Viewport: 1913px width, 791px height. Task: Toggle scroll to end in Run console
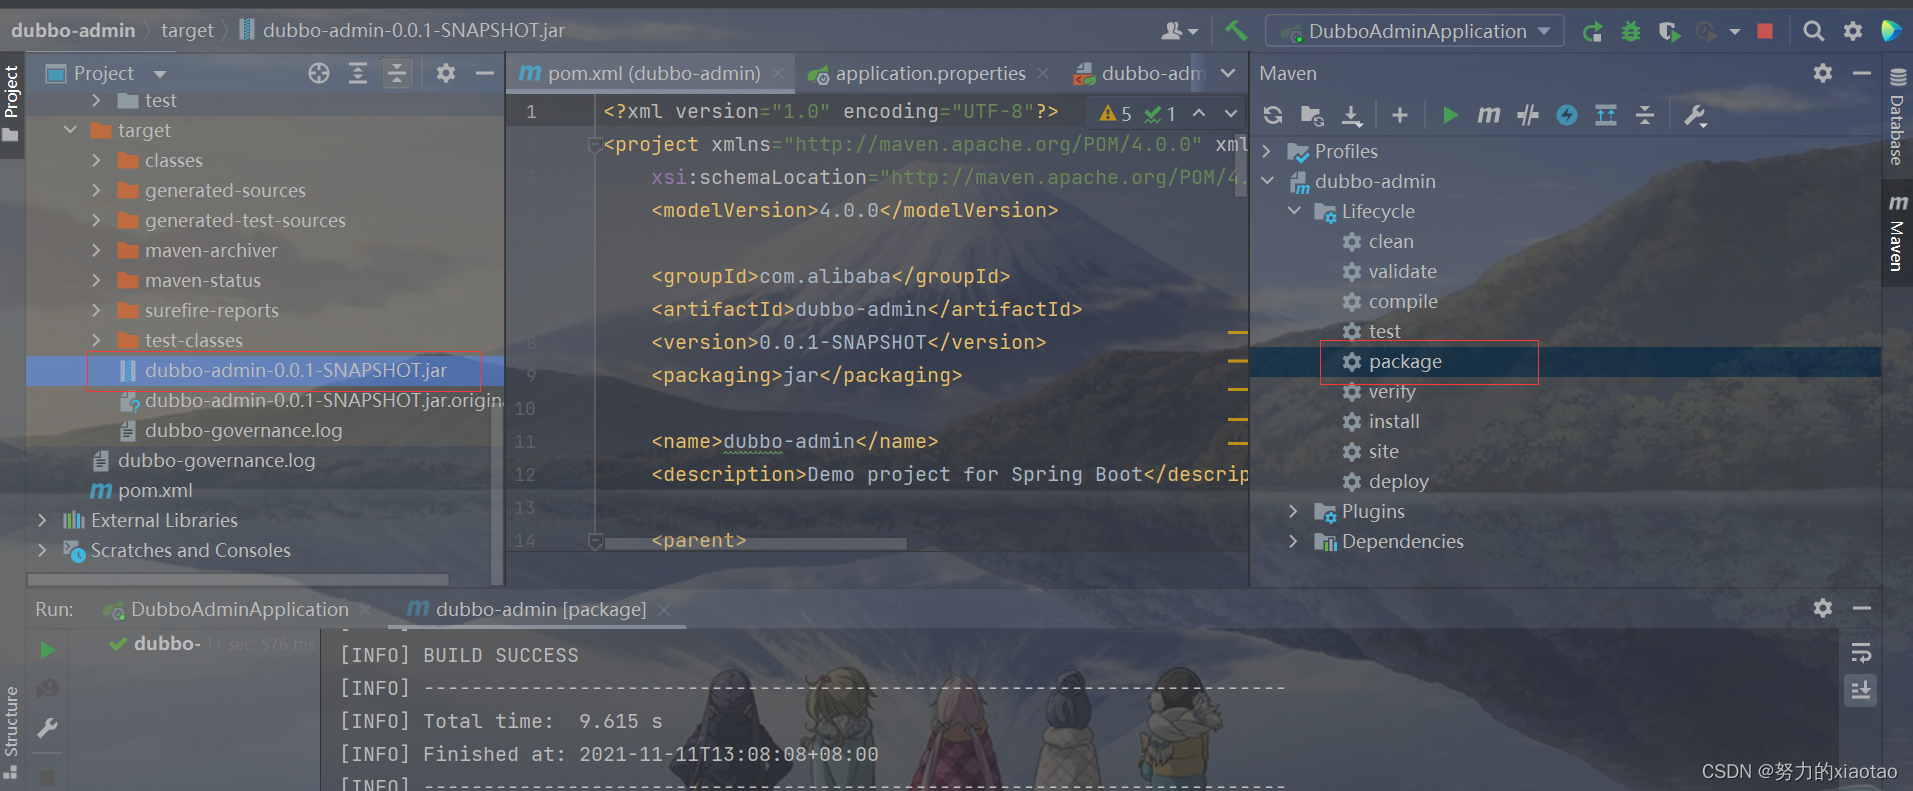[x=1861, y=690]
